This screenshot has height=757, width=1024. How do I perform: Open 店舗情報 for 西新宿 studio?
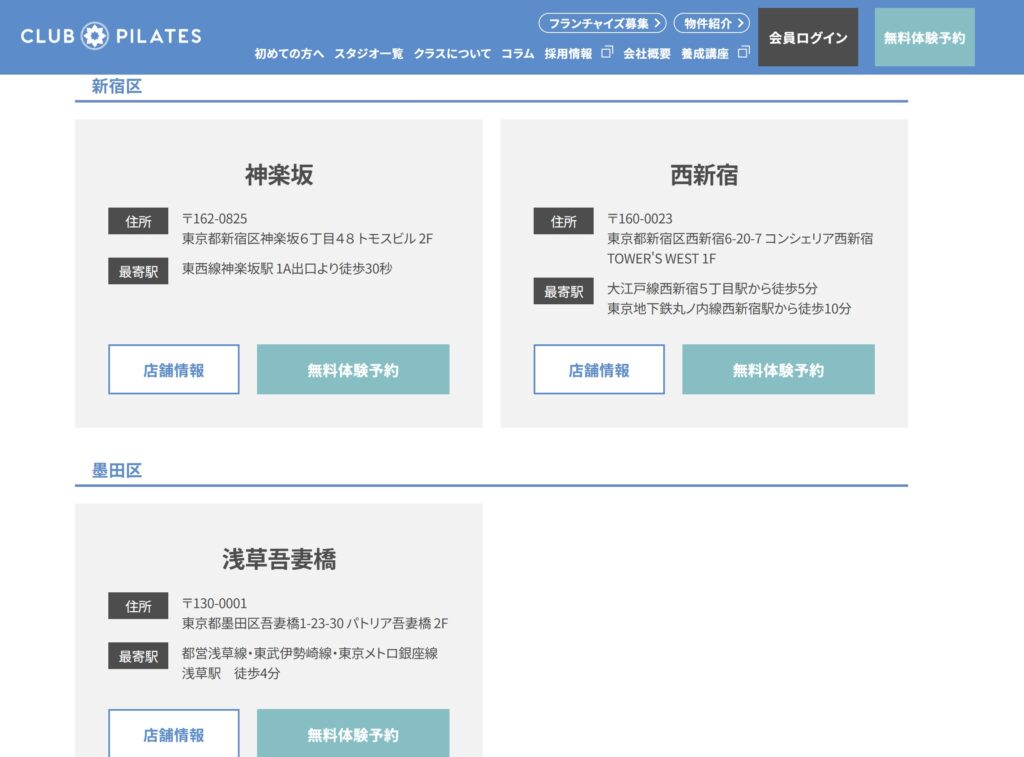599,370
